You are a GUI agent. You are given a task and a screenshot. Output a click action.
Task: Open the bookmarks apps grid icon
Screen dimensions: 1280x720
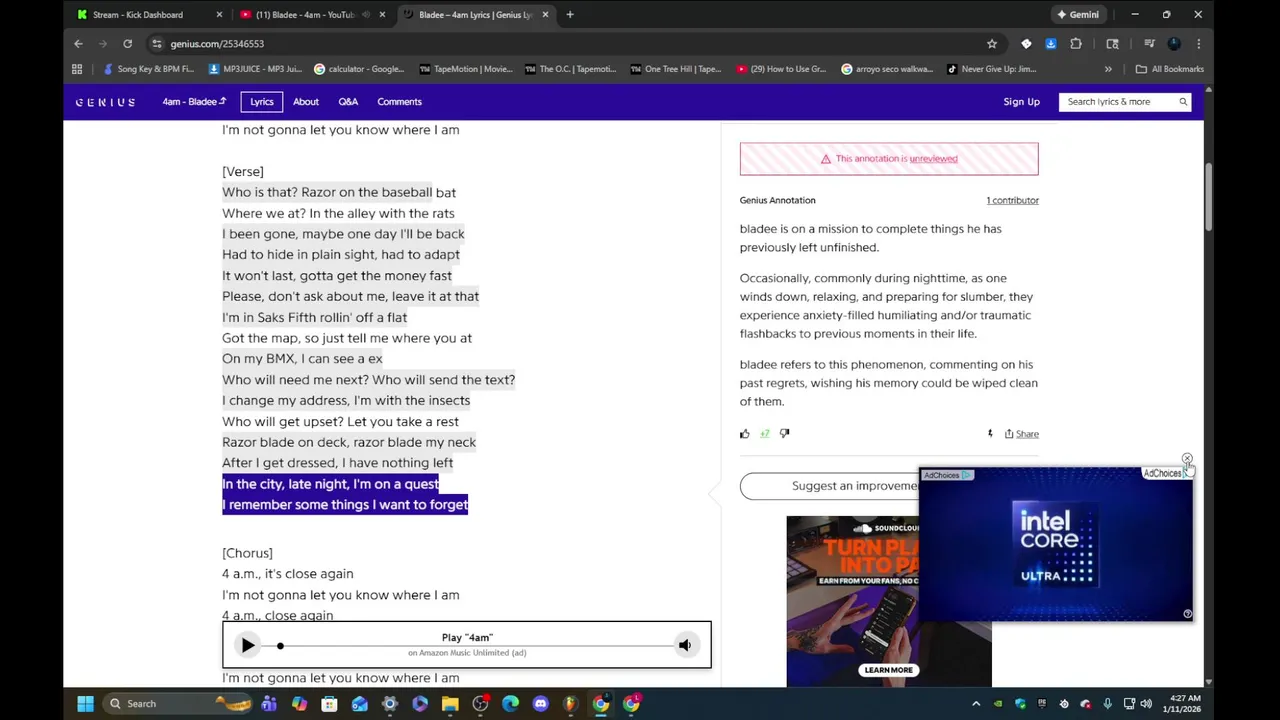coord(77,69)
